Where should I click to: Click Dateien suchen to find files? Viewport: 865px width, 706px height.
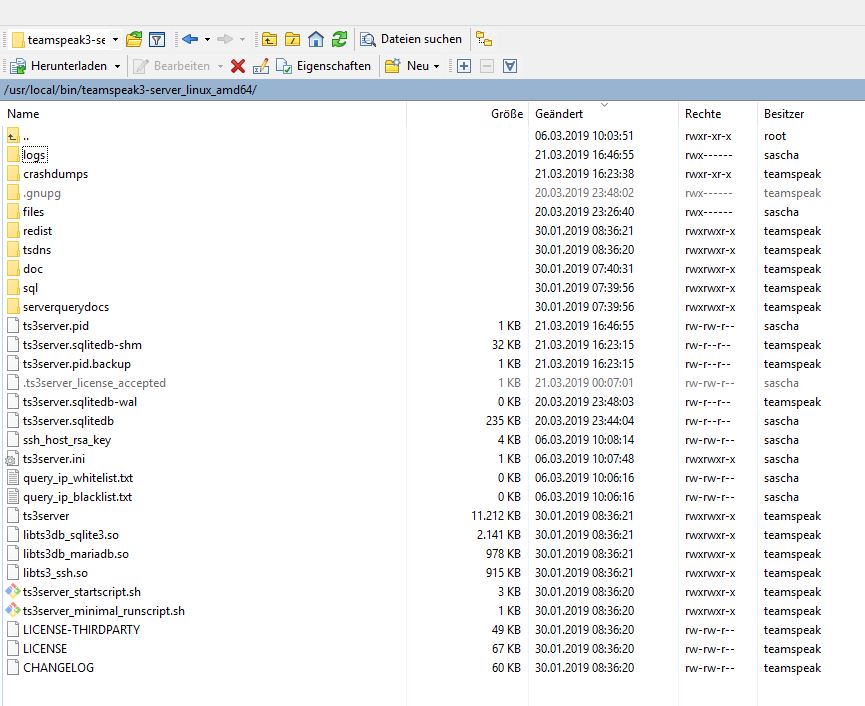click(412, 39)
